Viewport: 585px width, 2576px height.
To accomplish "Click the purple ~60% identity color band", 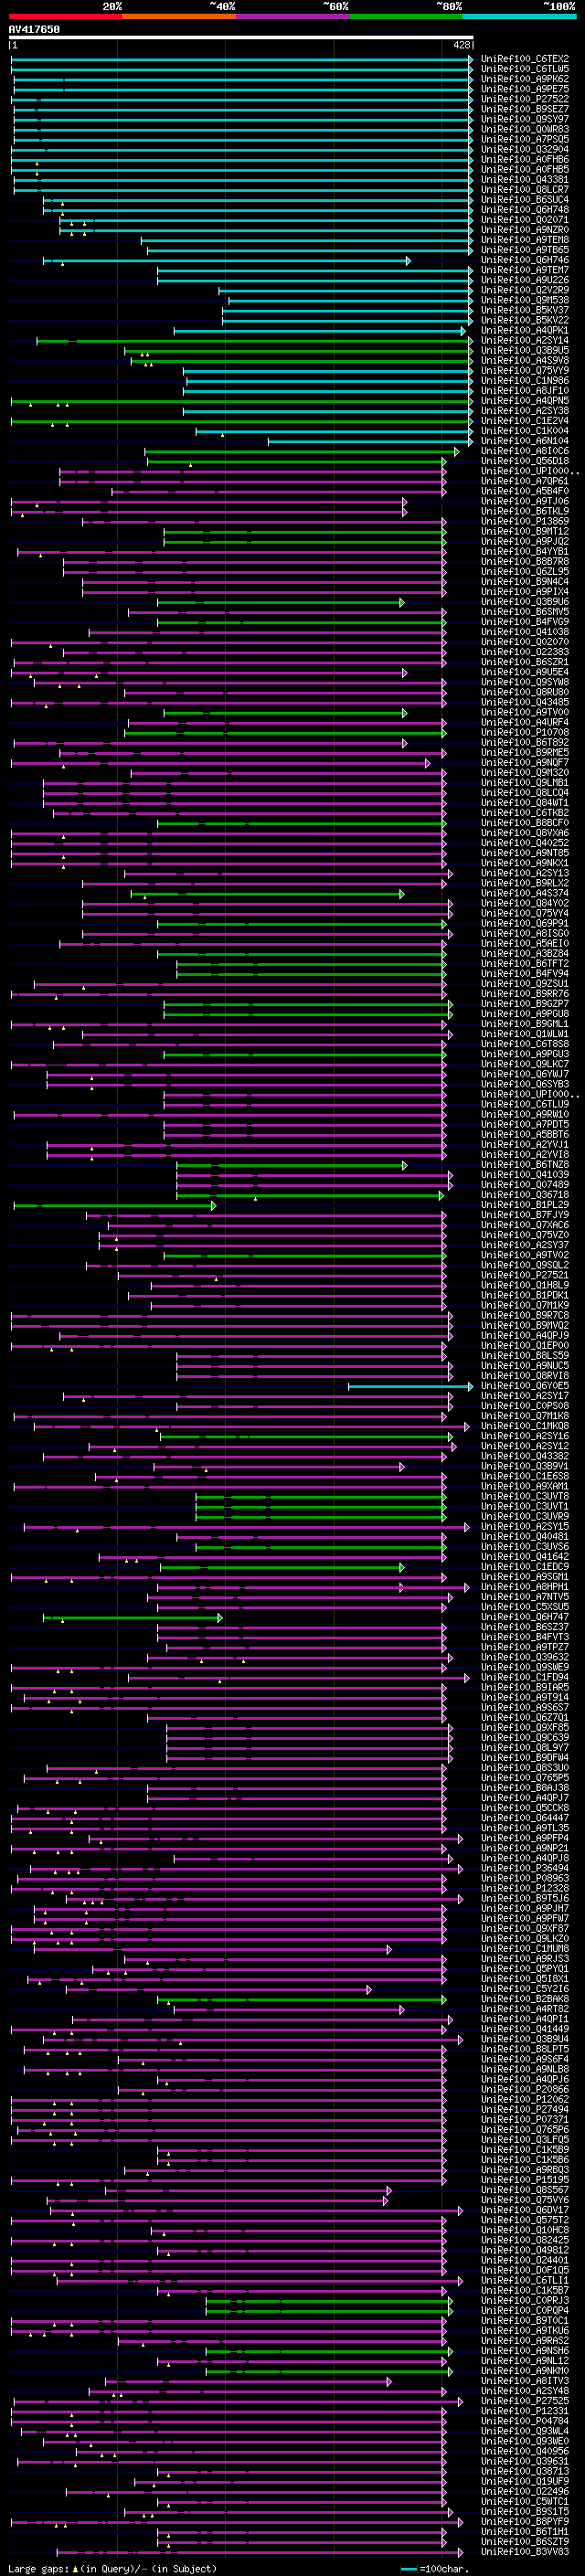I will [x=293, y=16].
